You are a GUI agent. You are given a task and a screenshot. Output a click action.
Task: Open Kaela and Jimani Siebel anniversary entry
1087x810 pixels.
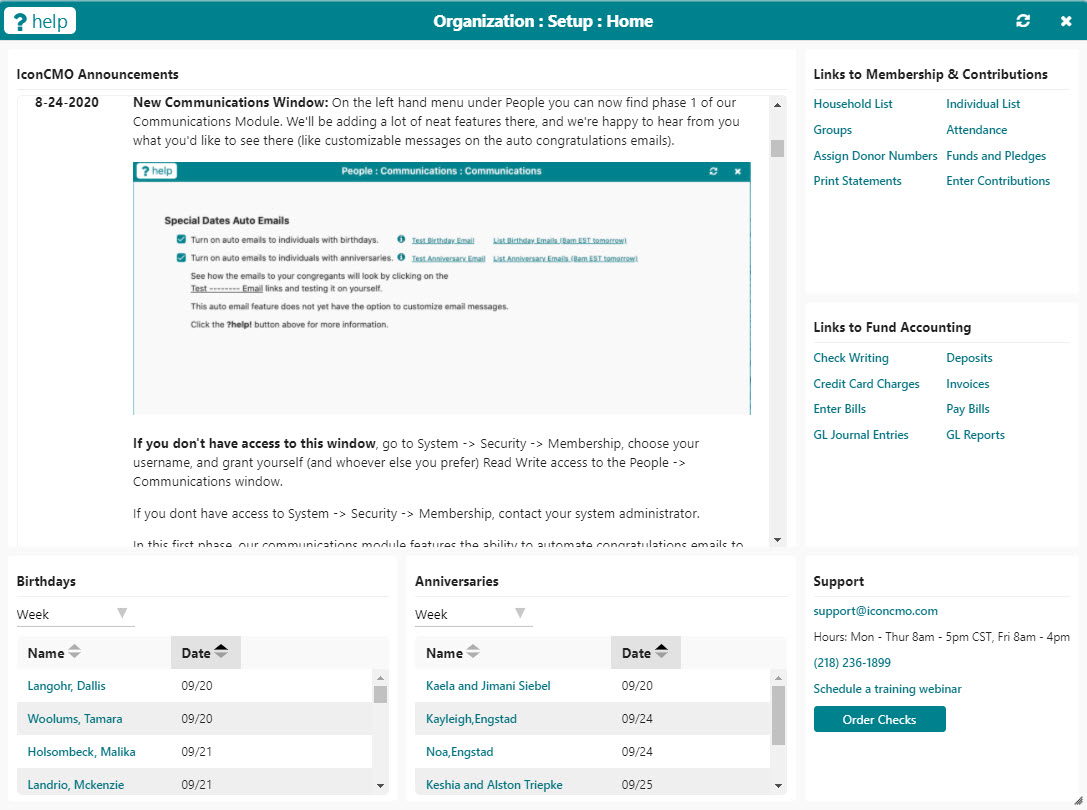click(x=488, y=686)
